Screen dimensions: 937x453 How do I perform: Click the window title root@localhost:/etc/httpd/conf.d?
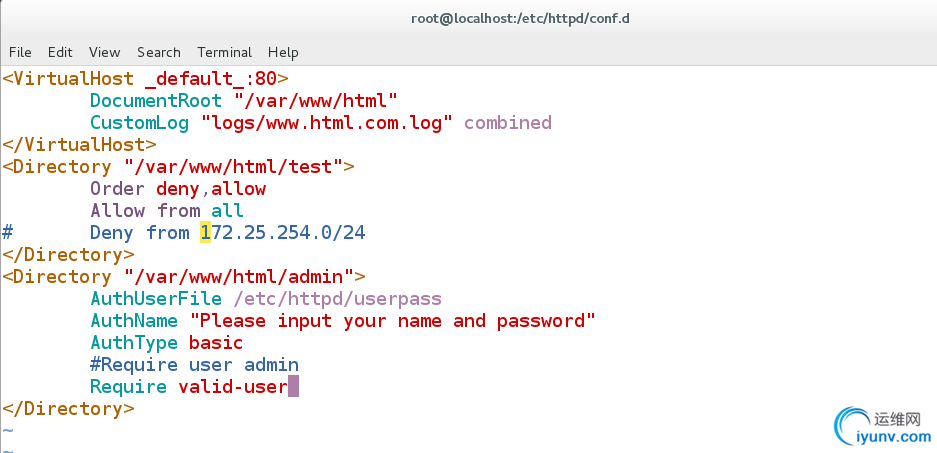(x=520, y=19)
